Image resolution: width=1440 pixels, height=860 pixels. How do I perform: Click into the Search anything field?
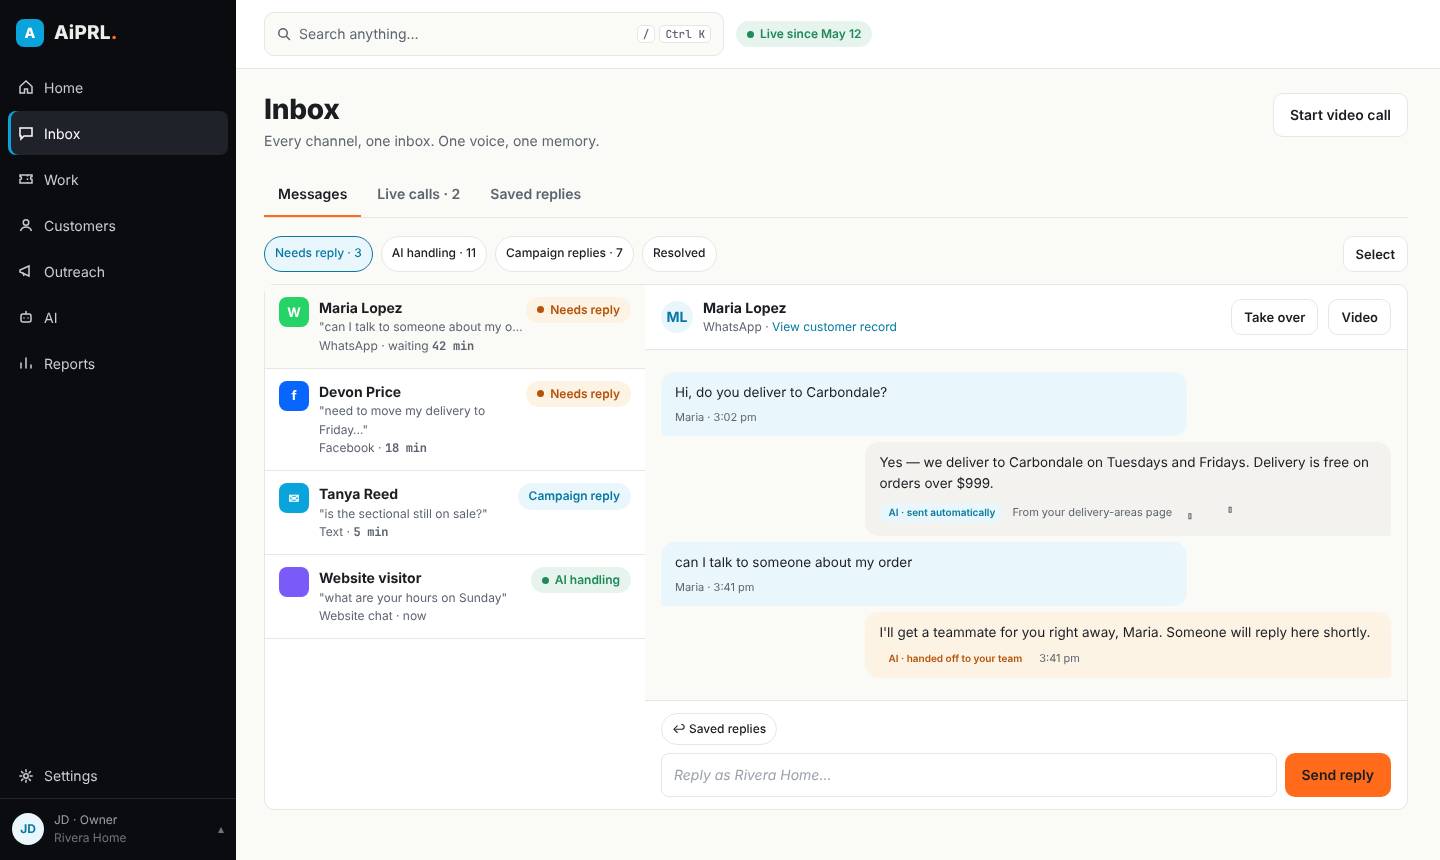pos(494,34)
